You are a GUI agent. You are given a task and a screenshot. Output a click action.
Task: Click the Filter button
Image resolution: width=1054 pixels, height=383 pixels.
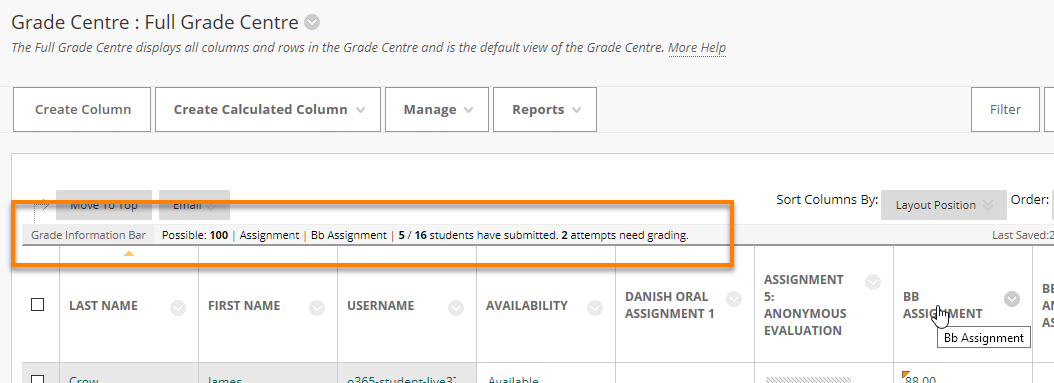pyautogui.click(x=1006, y=110)
